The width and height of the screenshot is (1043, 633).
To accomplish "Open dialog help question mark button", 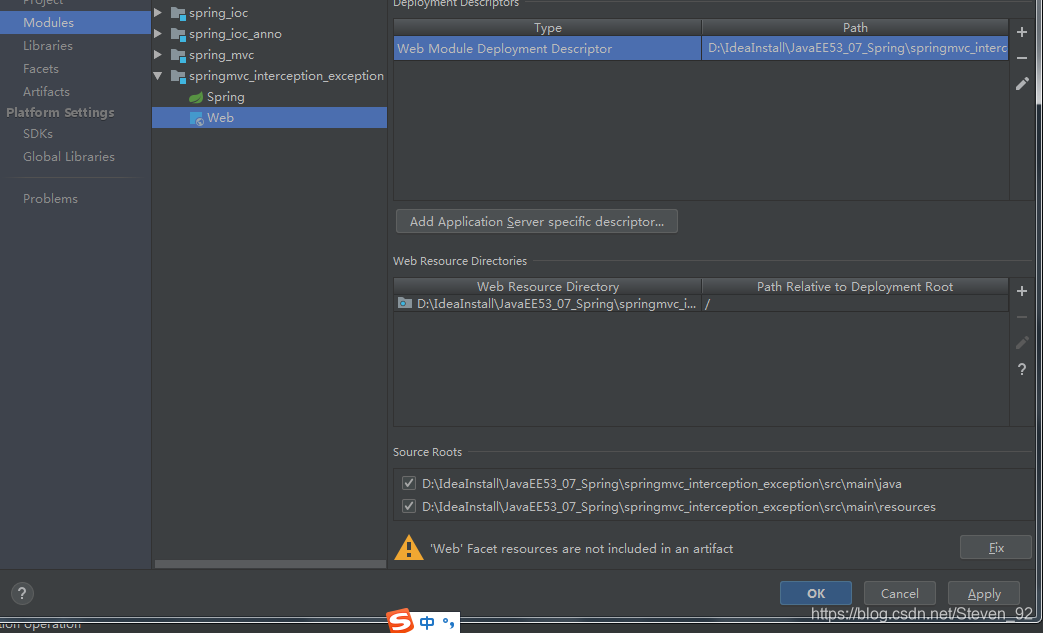I will pos(22,593).
